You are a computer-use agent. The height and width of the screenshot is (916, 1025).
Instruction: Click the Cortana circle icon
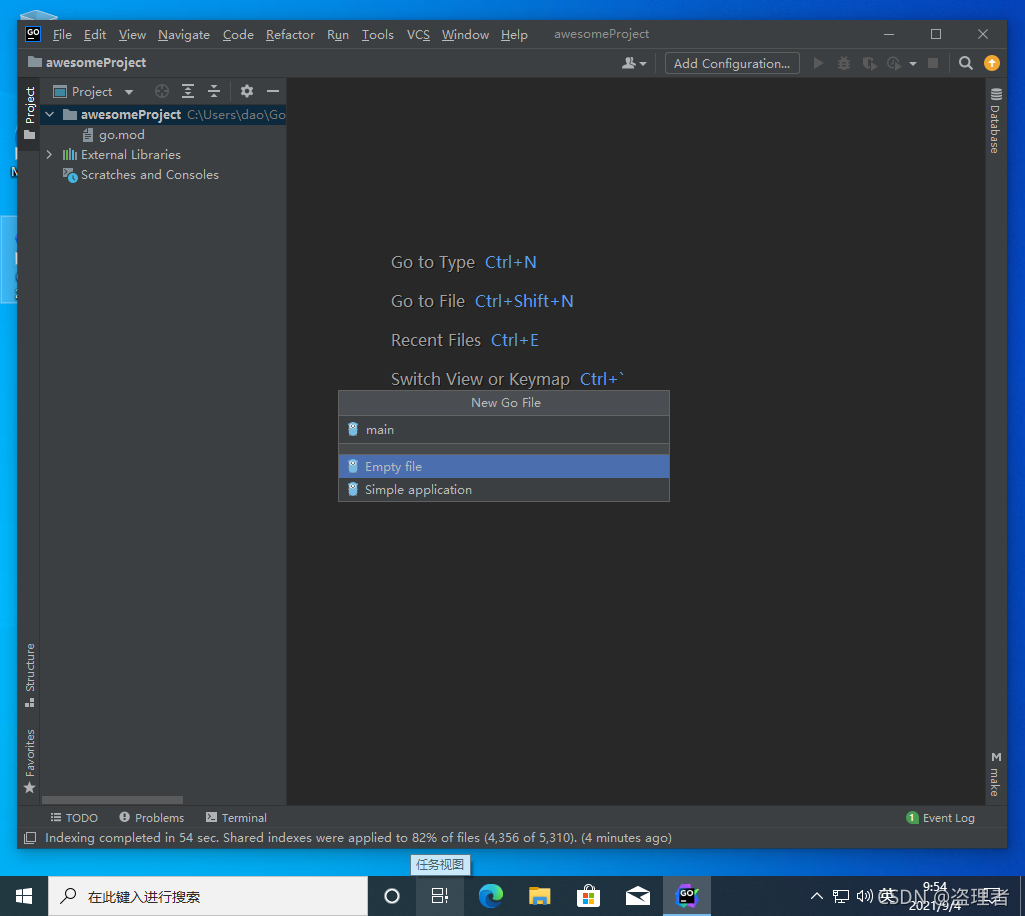coord(392,896)
